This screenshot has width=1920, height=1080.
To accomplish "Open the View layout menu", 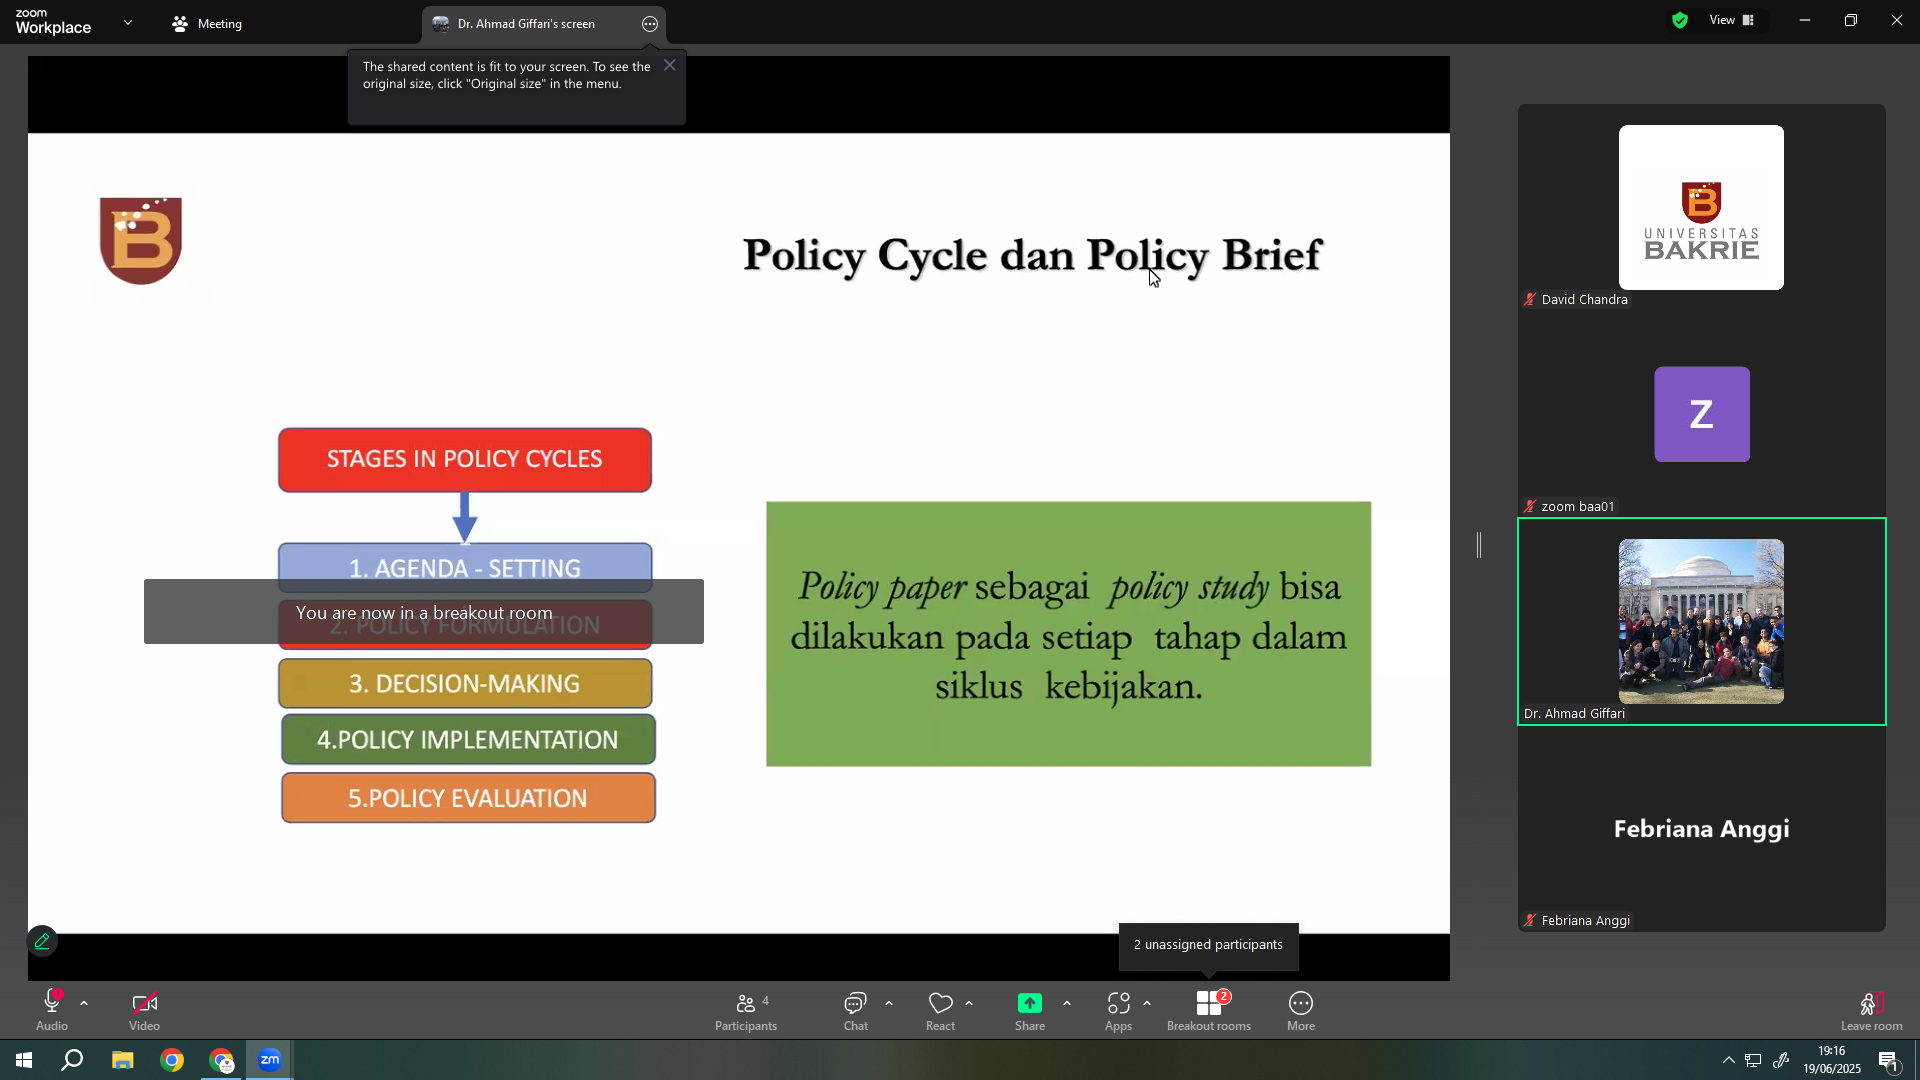I will 1732,20.
